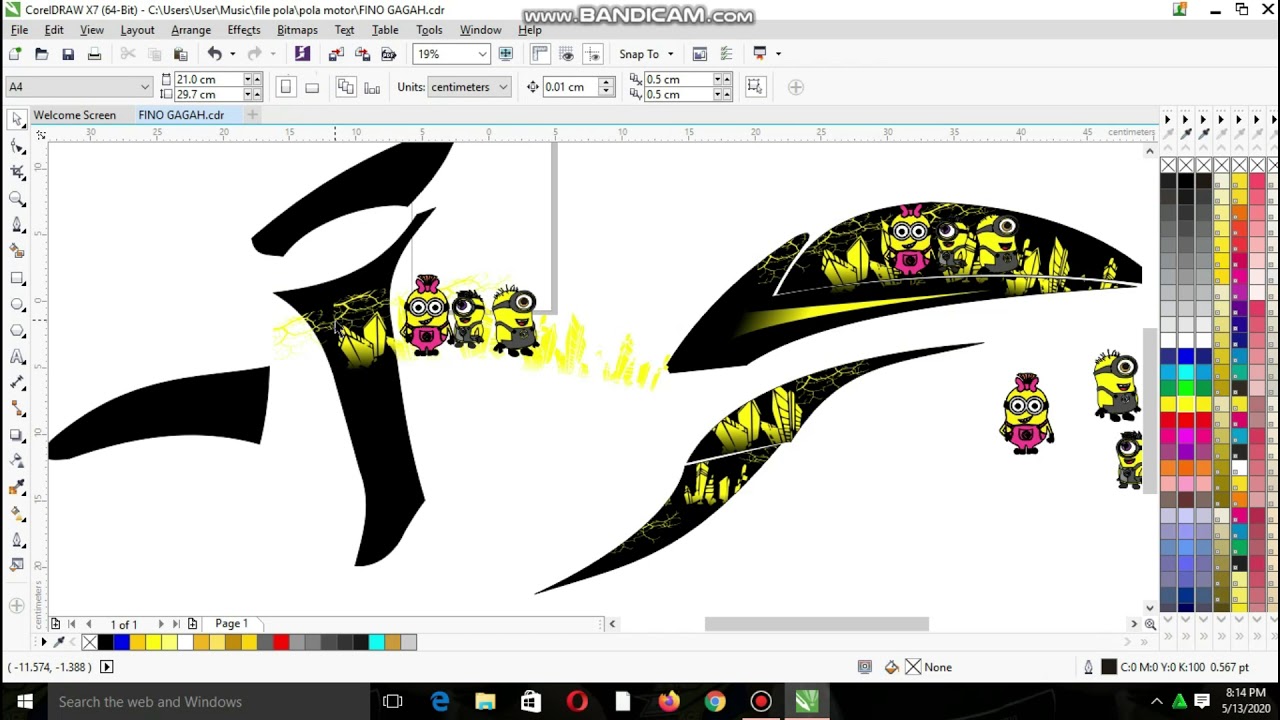Select the Zoom tool in toolbox
The width and height of the screenshot is (1280, 720).
coord(17,199)
